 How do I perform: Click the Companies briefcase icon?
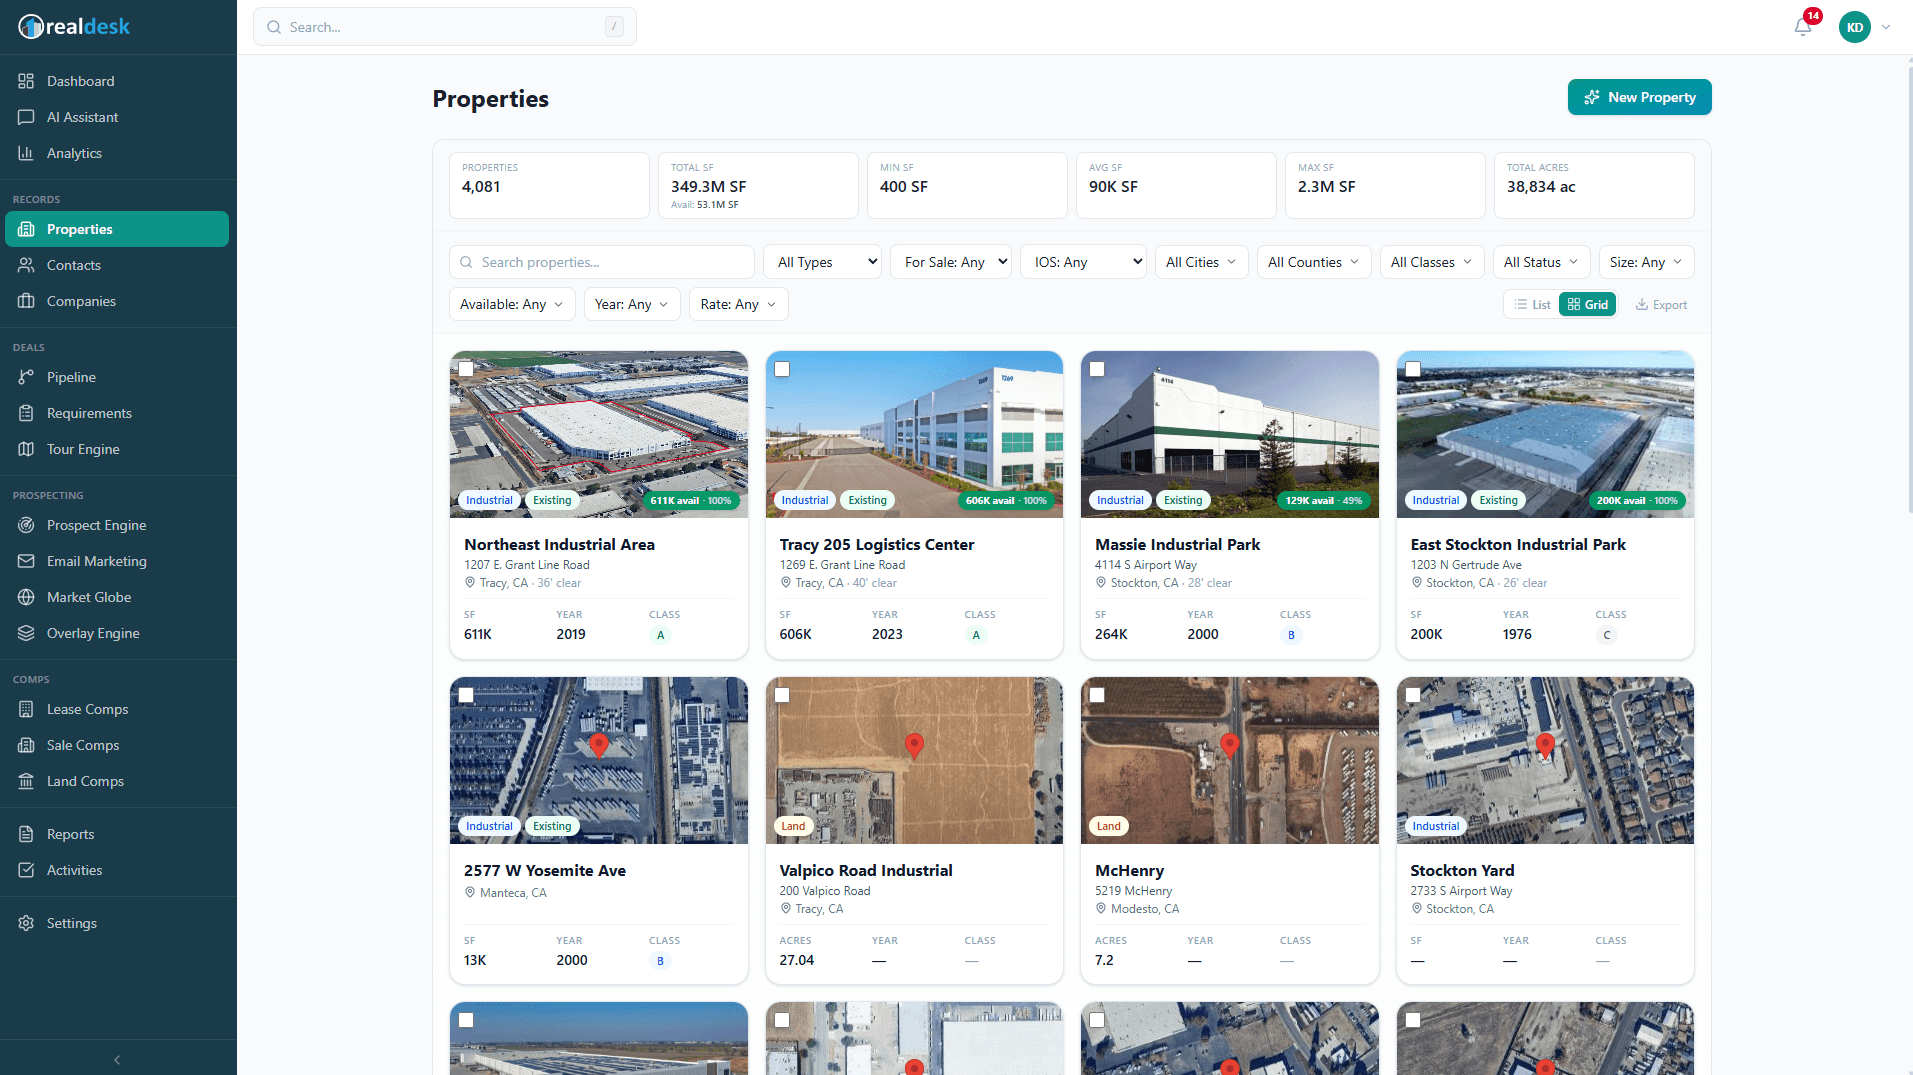26,301
